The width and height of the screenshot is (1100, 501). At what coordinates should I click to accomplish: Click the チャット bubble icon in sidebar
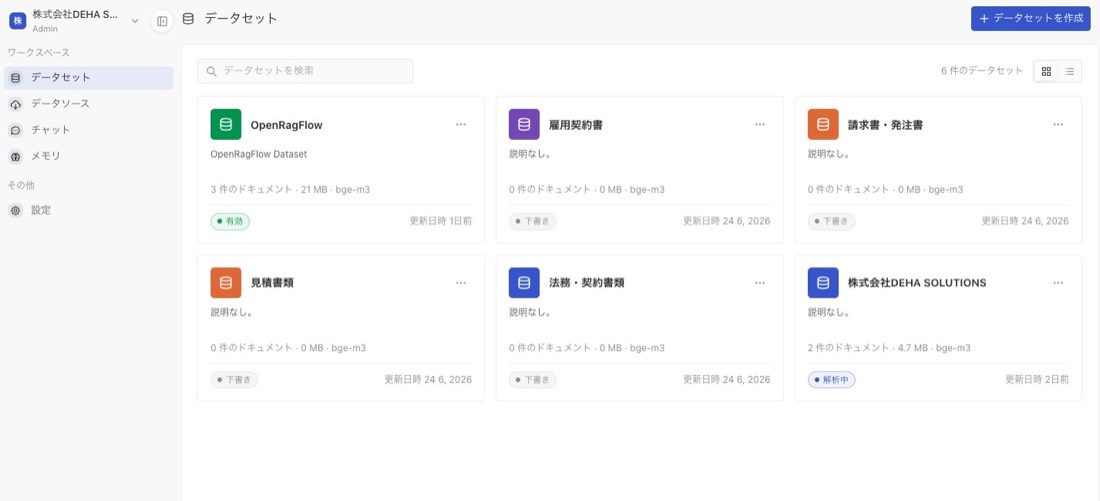[x=15, y=131]
